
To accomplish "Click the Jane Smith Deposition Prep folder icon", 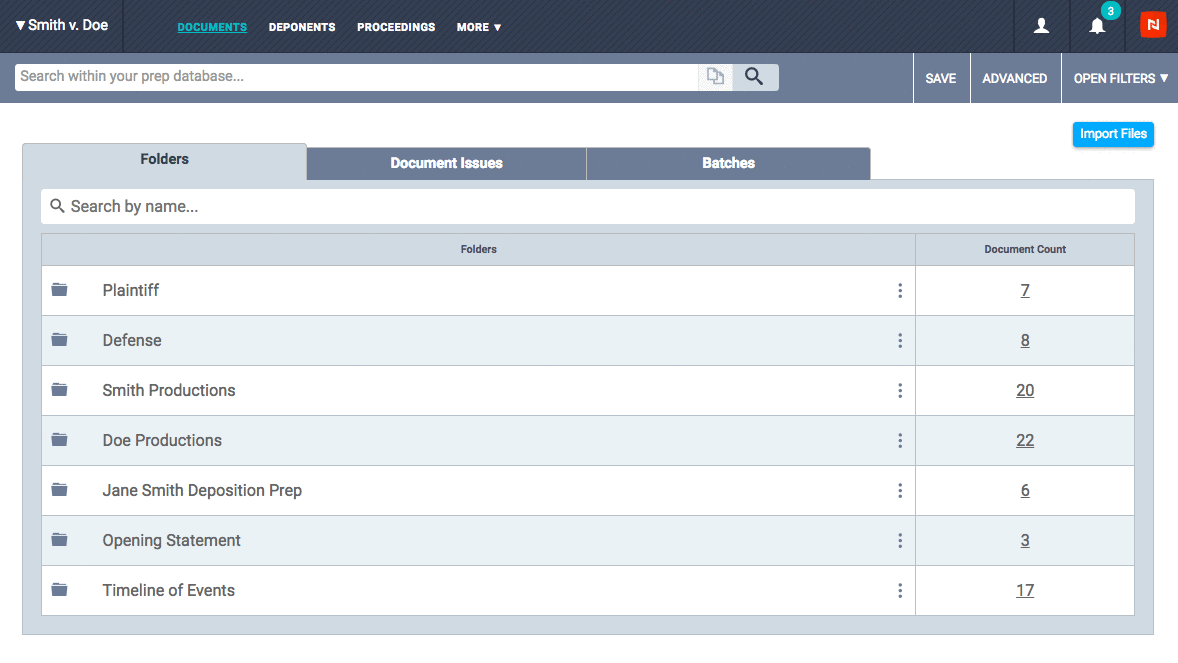I will point(59,490).
